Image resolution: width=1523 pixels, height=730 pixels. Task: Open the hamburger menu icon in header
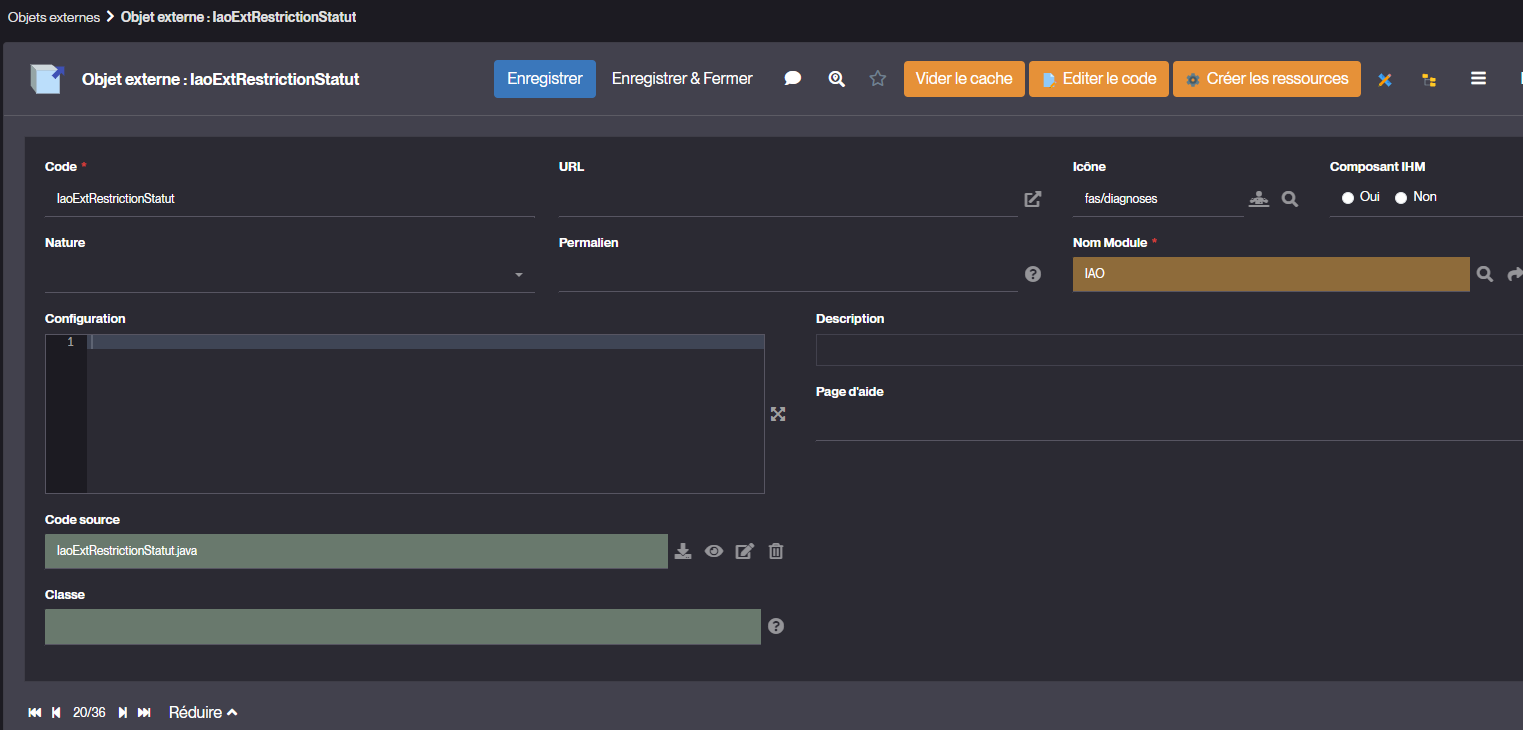click(x=1478, y=79)
